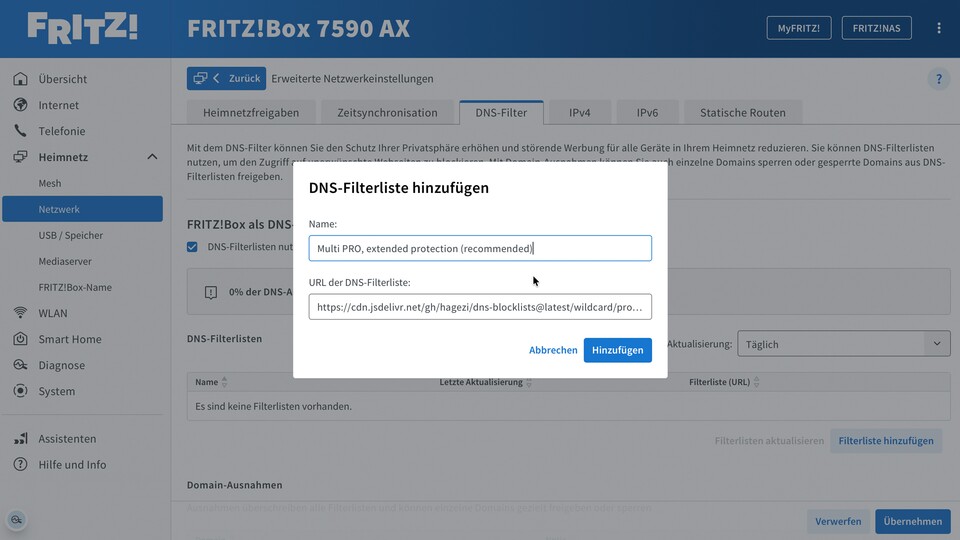Click the Hinzufügen button in dialog
This screenshot has width=960, height=540.
[x=617, y=350]
